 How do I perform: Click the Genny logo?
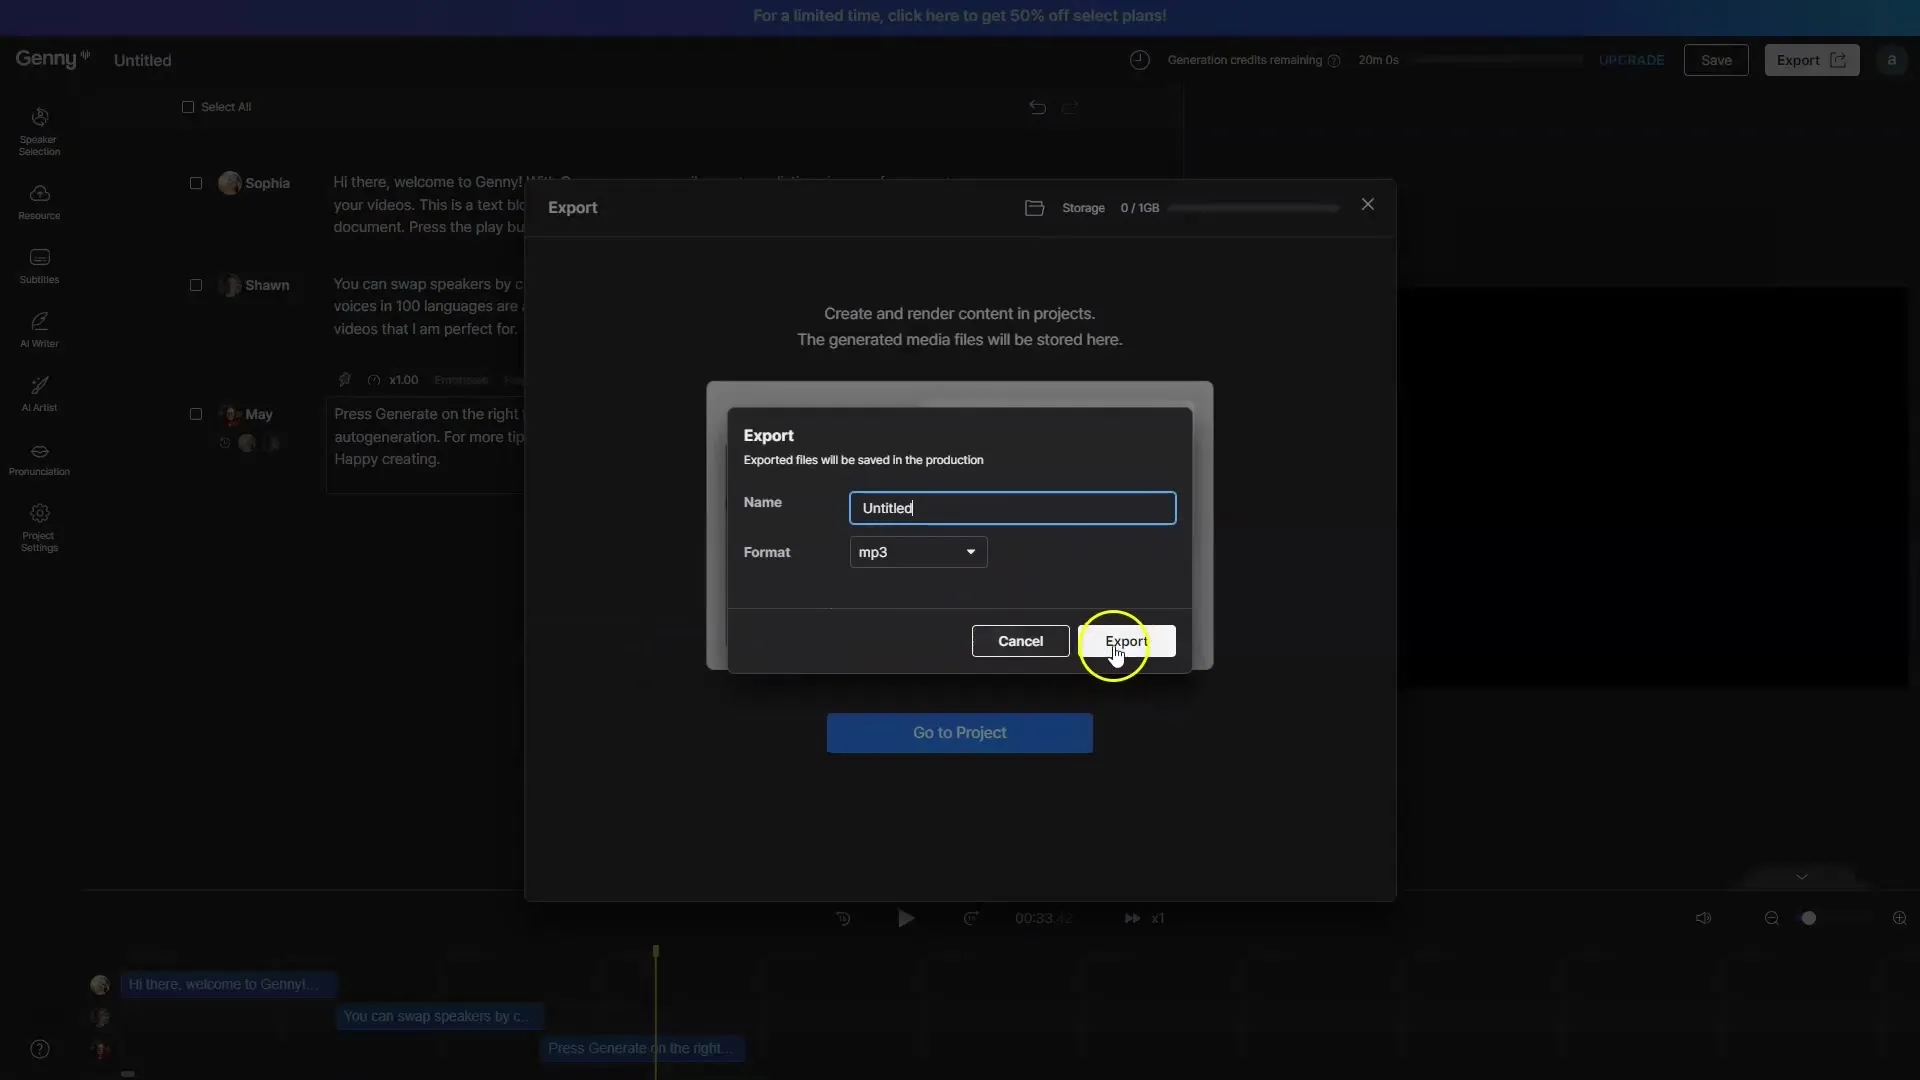point(52,59)
